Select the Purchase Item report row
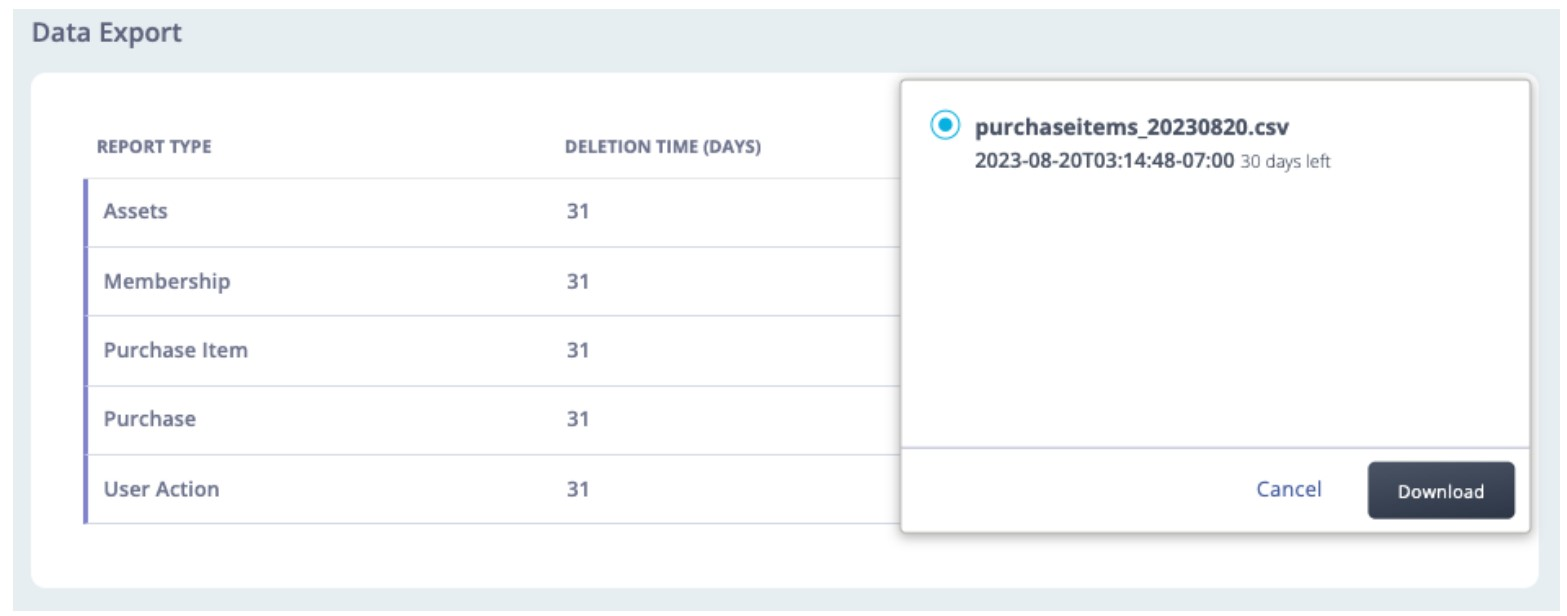The width and height of the screenshot is (1567, 616). 492,351
